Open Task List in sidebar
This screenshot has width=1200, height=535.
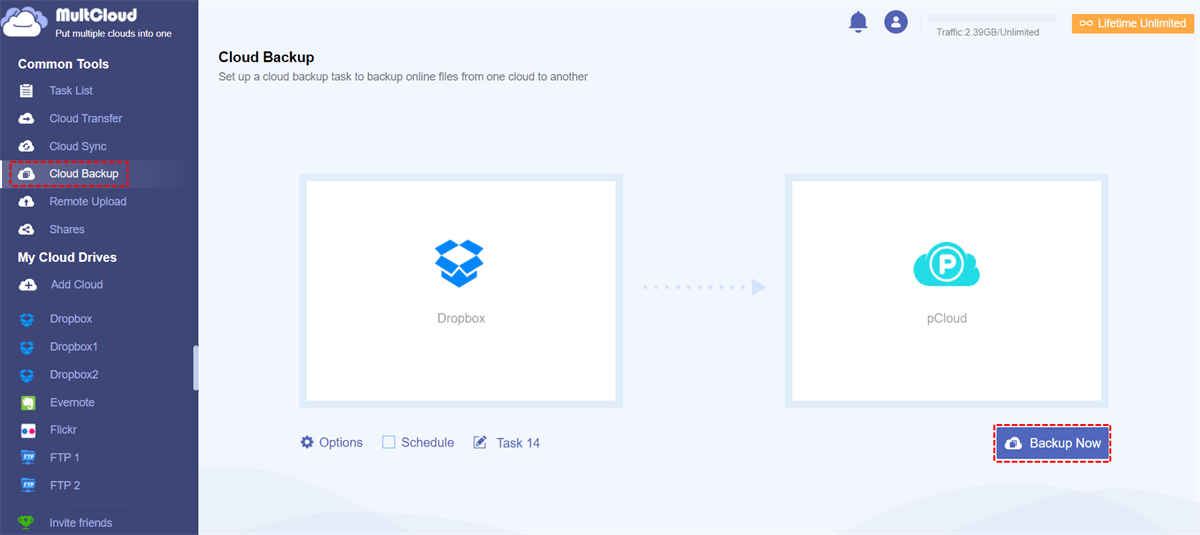pyautogui.click(x=71, y=91)
